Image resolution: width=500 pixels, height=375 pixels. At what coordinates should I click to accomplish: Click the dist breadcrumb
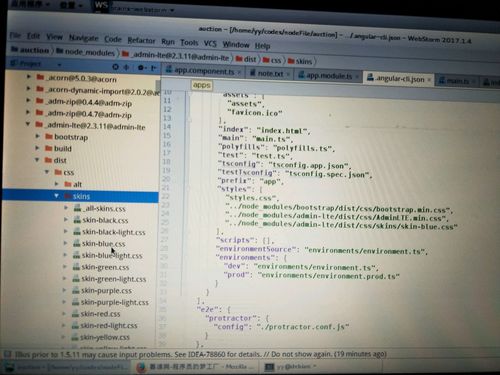(x=246, y=59)
